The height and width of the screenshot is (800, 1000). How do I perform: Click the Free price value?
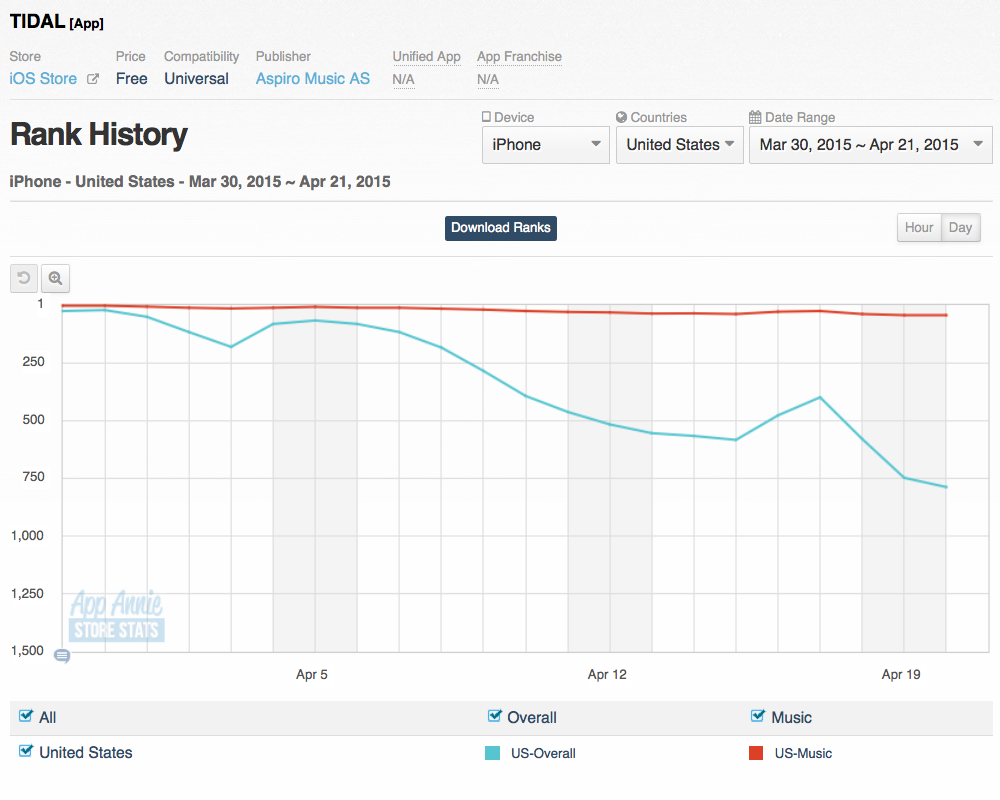coord(131,78)
